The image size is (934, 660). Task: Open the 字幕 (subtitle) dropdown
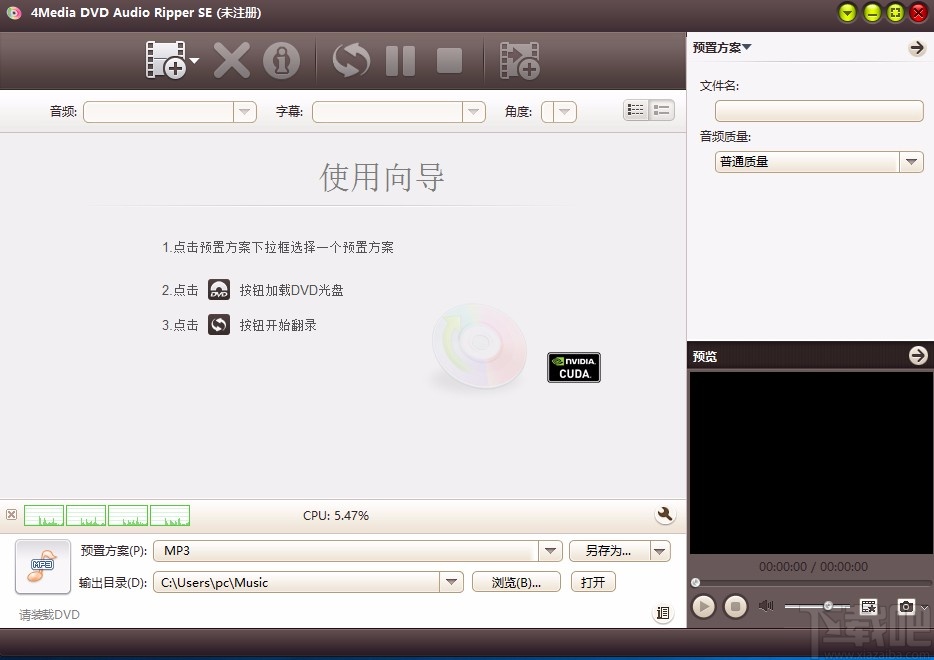pos(474,111)
